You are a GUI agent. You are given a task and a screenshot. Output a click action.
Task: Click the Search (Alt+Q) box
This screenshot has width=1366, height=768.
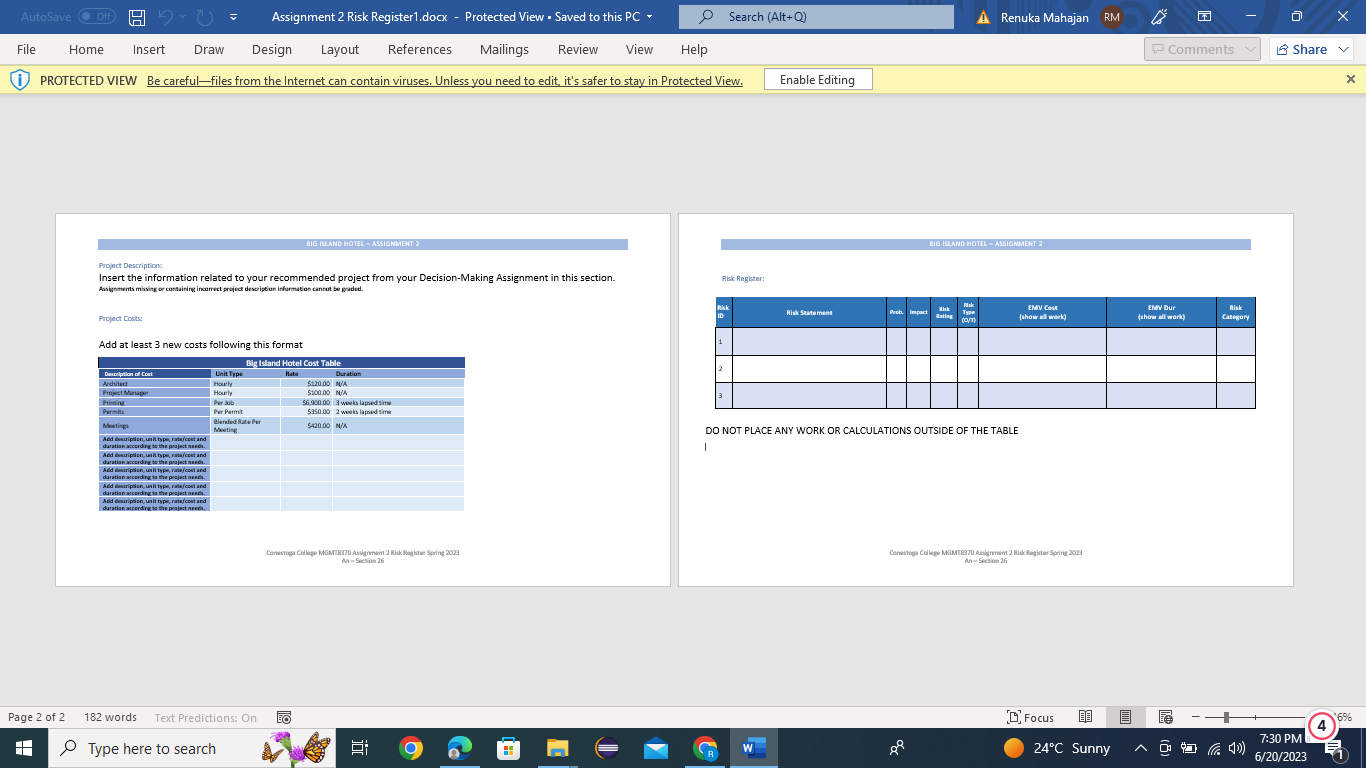click(816, 17)
